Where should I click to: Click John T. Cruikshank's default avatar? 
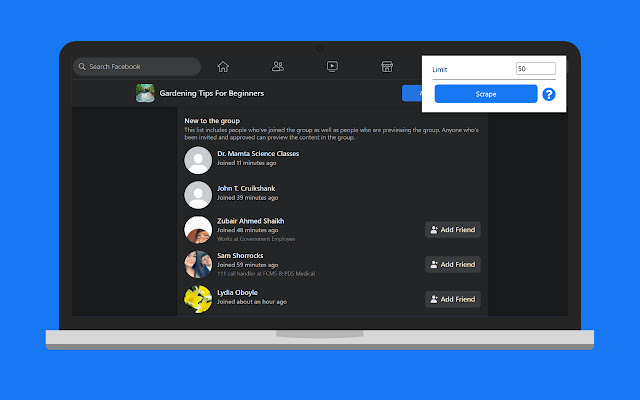(x=198, y=194)
